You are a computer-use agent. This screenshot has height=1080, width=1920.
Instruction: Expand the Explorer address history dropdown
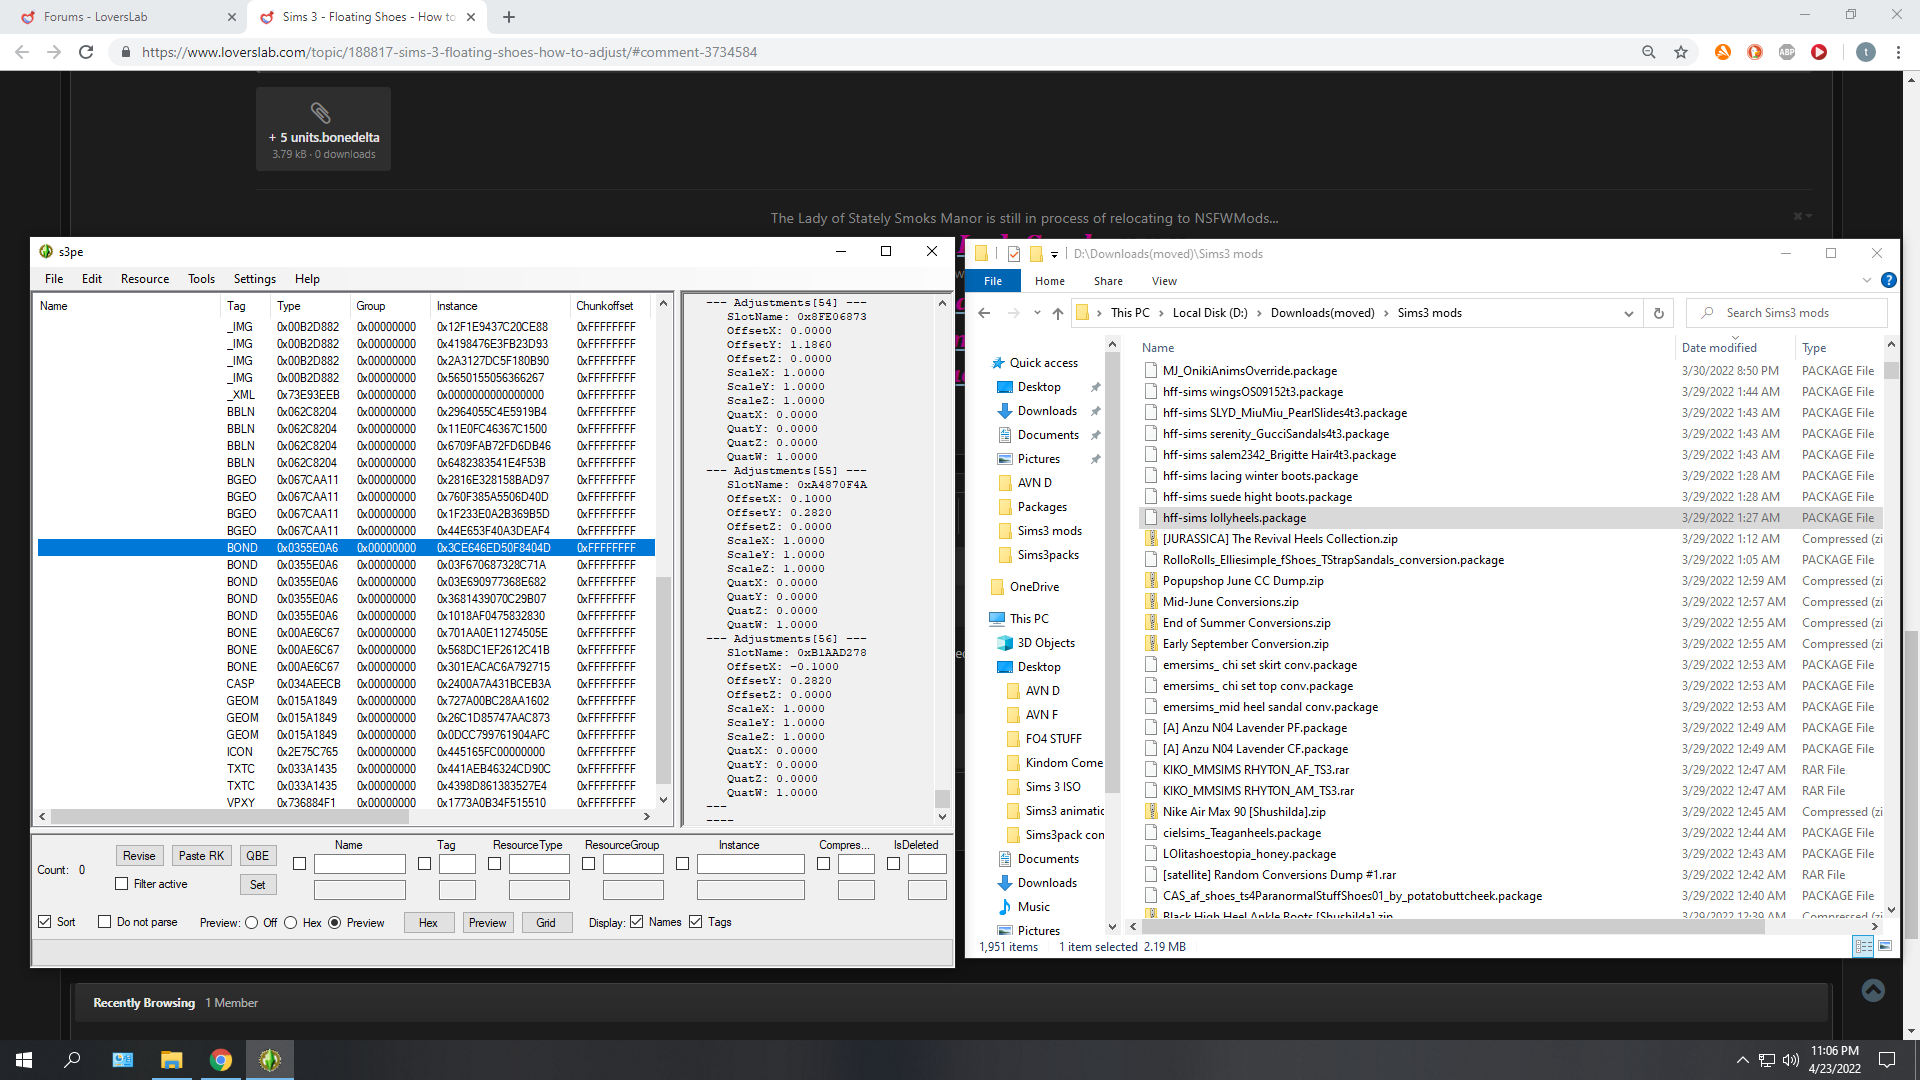[x=1629, y=313]
